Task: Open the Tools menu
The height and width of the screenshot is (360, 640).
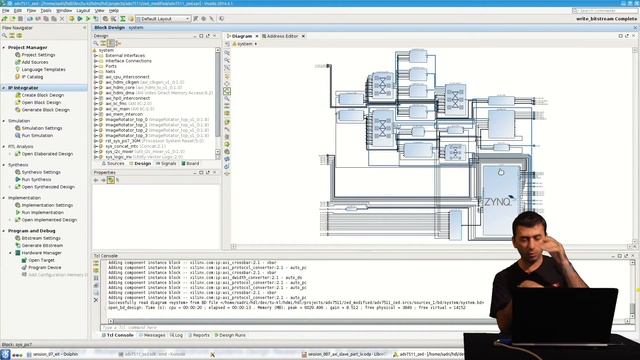Action: click(46, 11)
